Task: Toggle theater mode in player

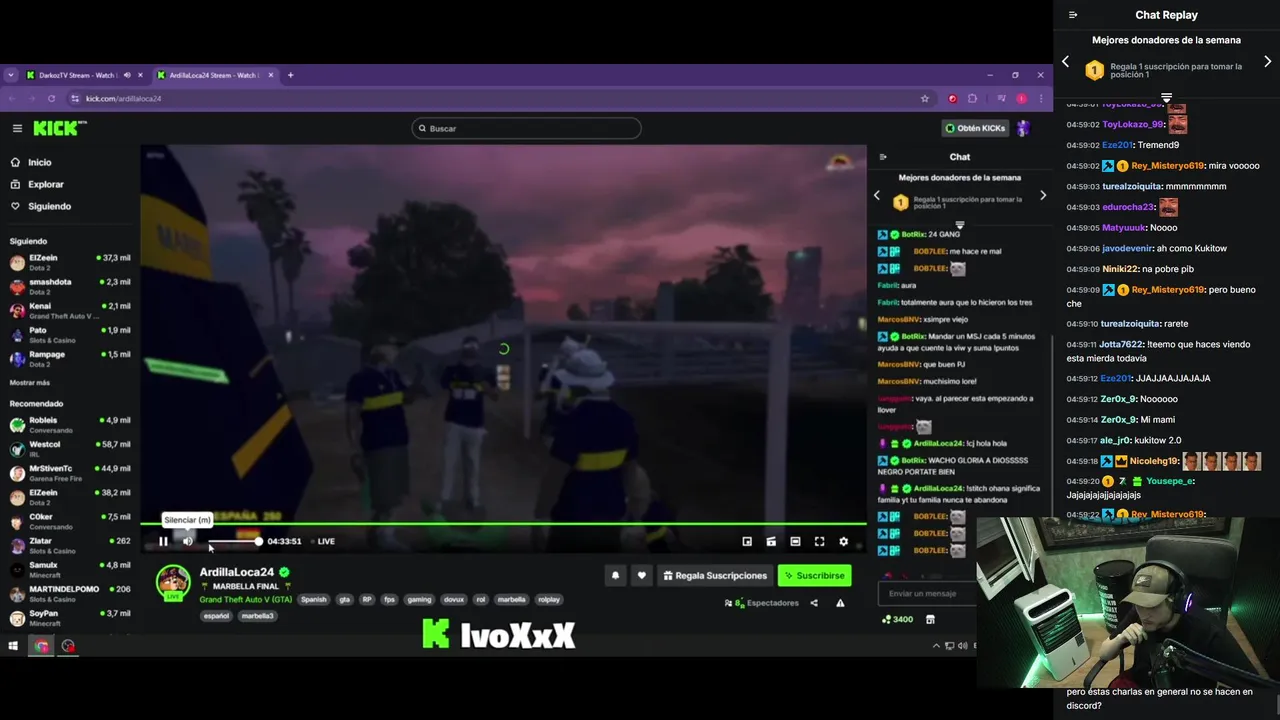Action: [795, 541]
